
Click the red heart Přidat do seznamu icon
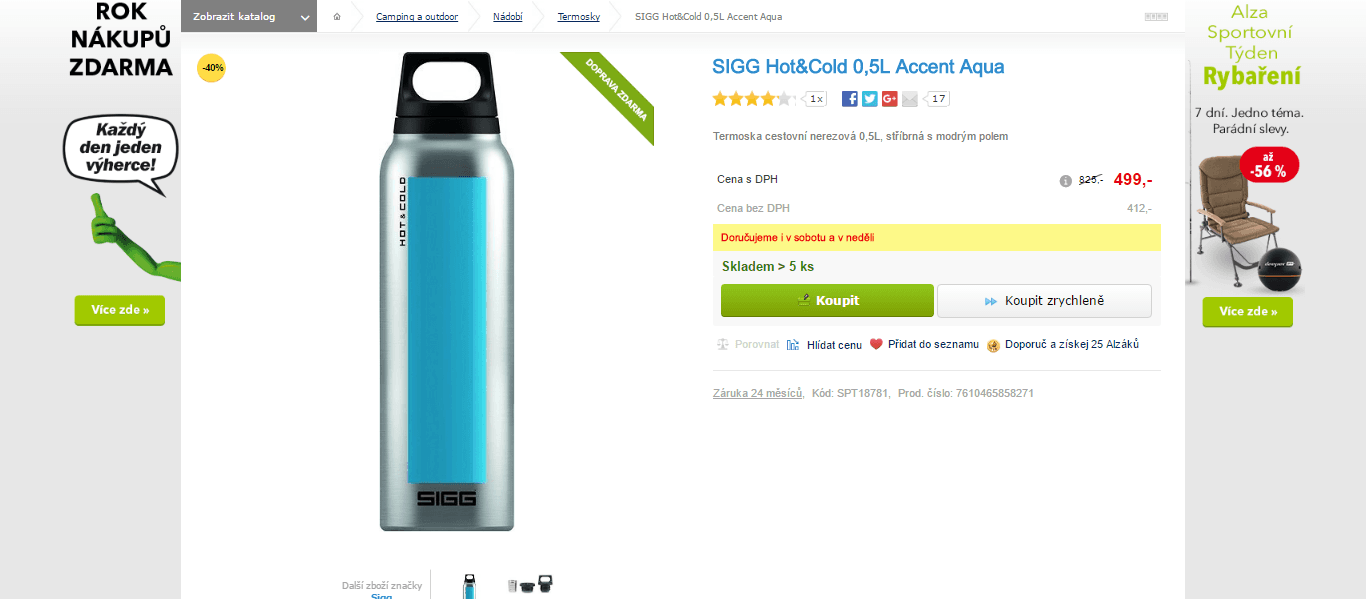pos(876,344)
